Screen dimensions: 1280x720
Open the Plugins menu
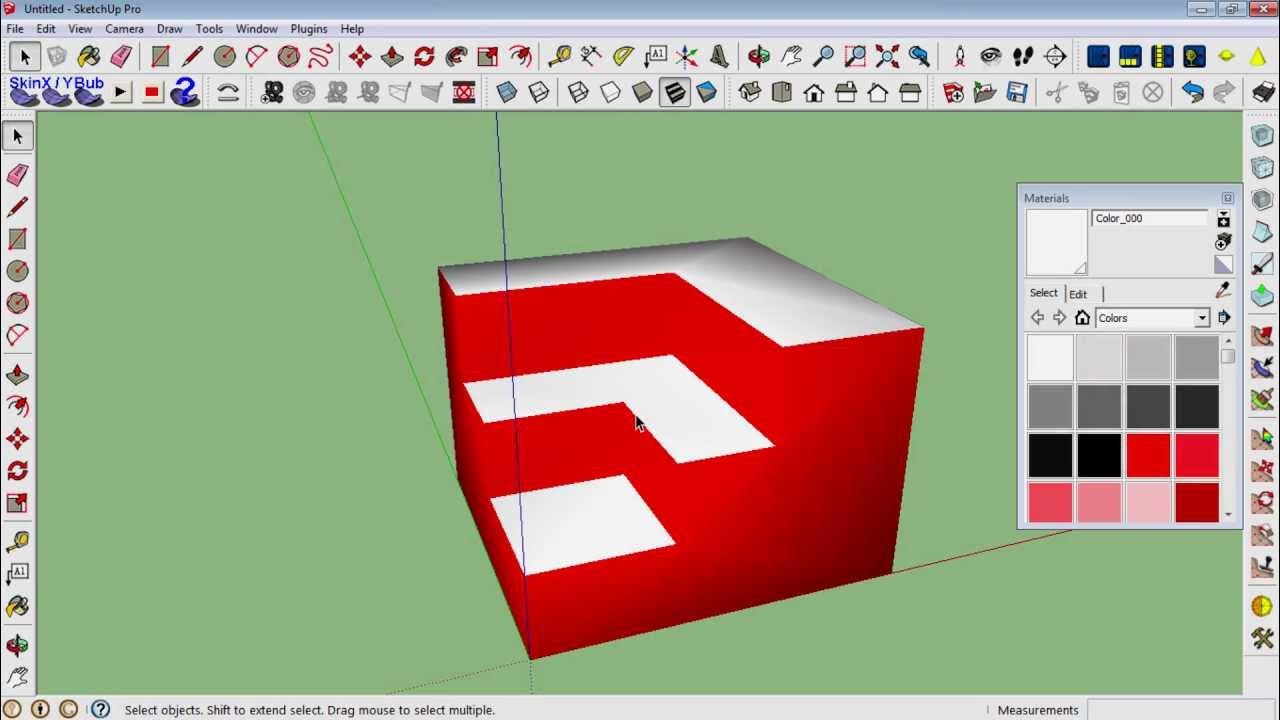309,29
